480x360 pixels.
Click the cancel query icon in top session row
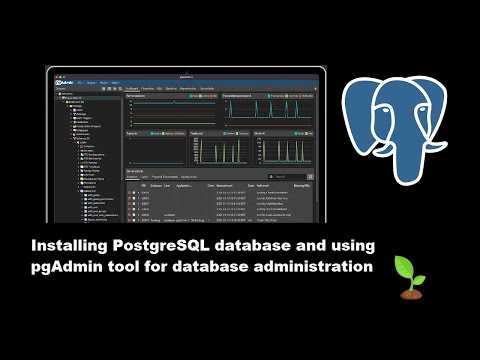[134, 193]
